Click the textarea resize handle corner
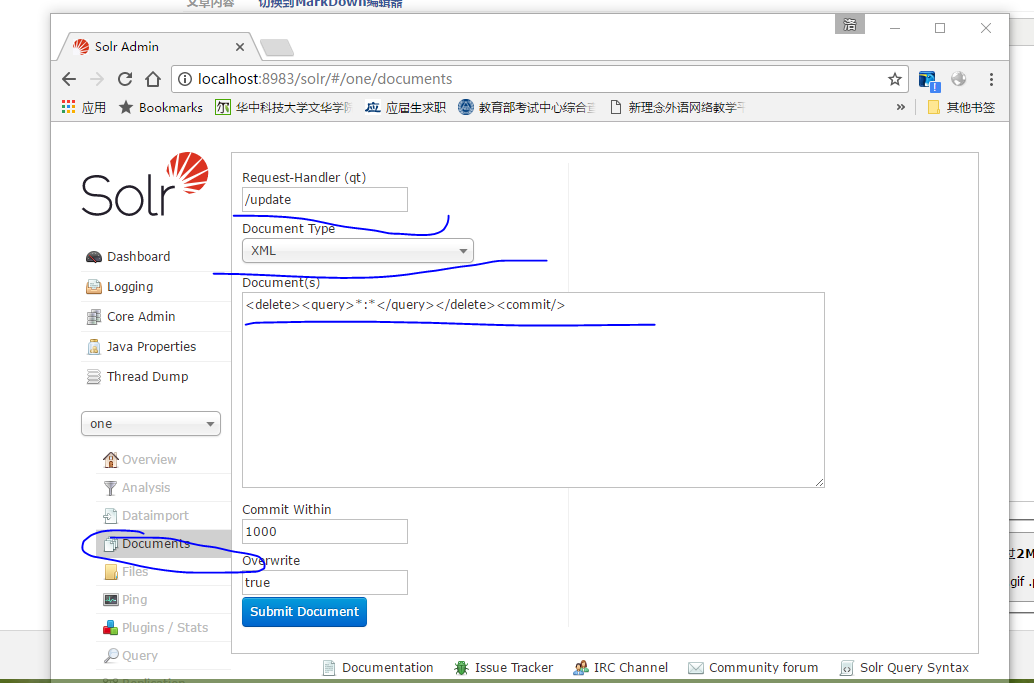 819,483
